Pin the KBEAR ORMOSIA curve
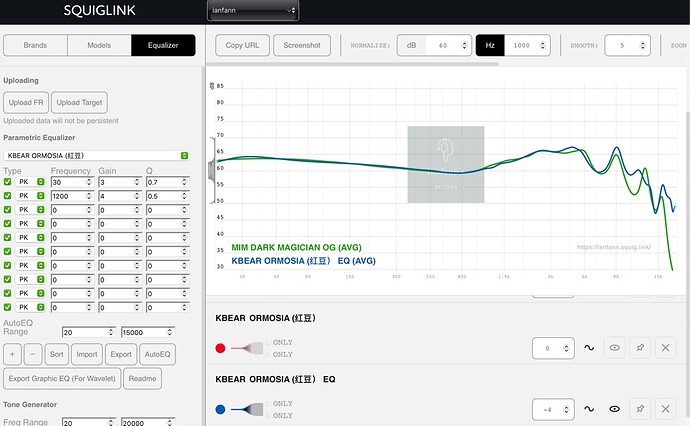Image resolution: width=690 pixels, height=426 pixels. tap(640, 348)
